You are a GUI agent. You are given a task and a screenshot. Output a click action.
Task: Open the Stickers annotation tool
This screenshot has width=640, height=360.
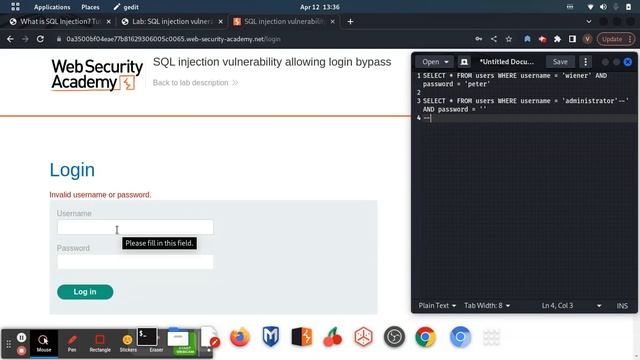click(128, 343)
